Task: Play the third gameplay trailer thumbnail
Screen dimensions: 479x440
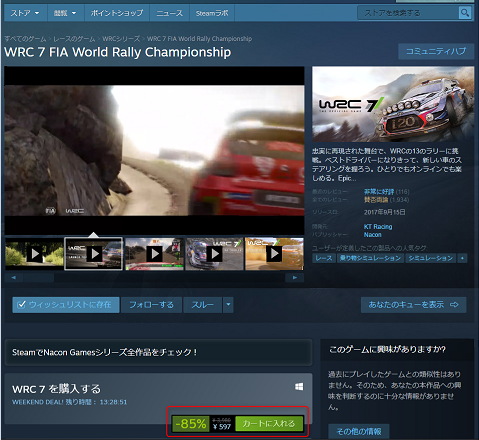Action: 154,254
